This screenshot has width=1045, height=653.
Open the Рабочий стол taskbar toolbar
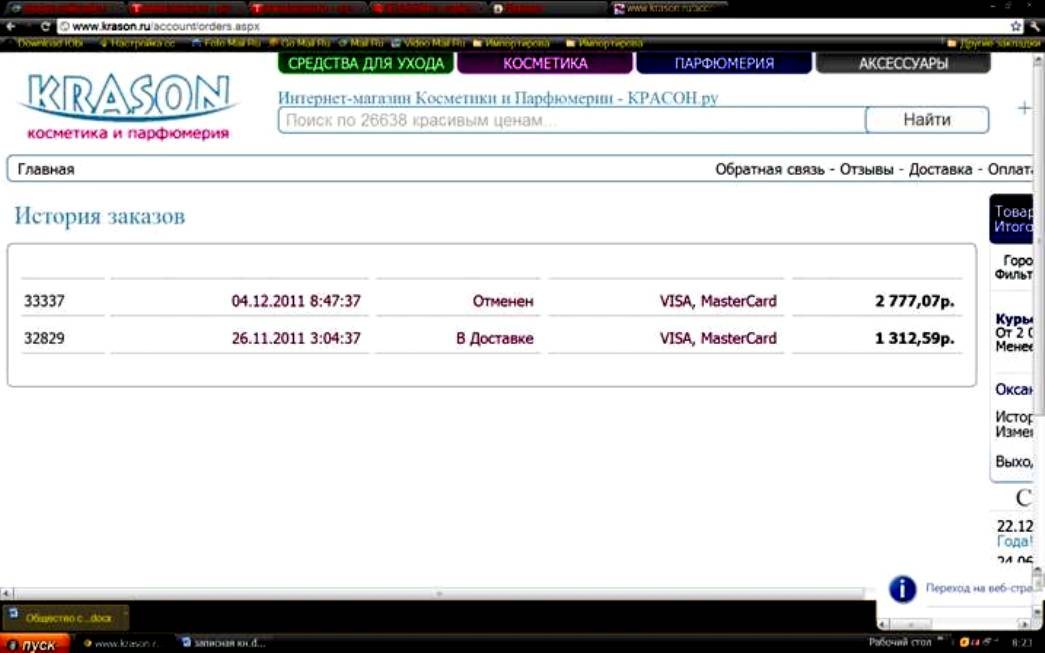click(x=899, y=642)
